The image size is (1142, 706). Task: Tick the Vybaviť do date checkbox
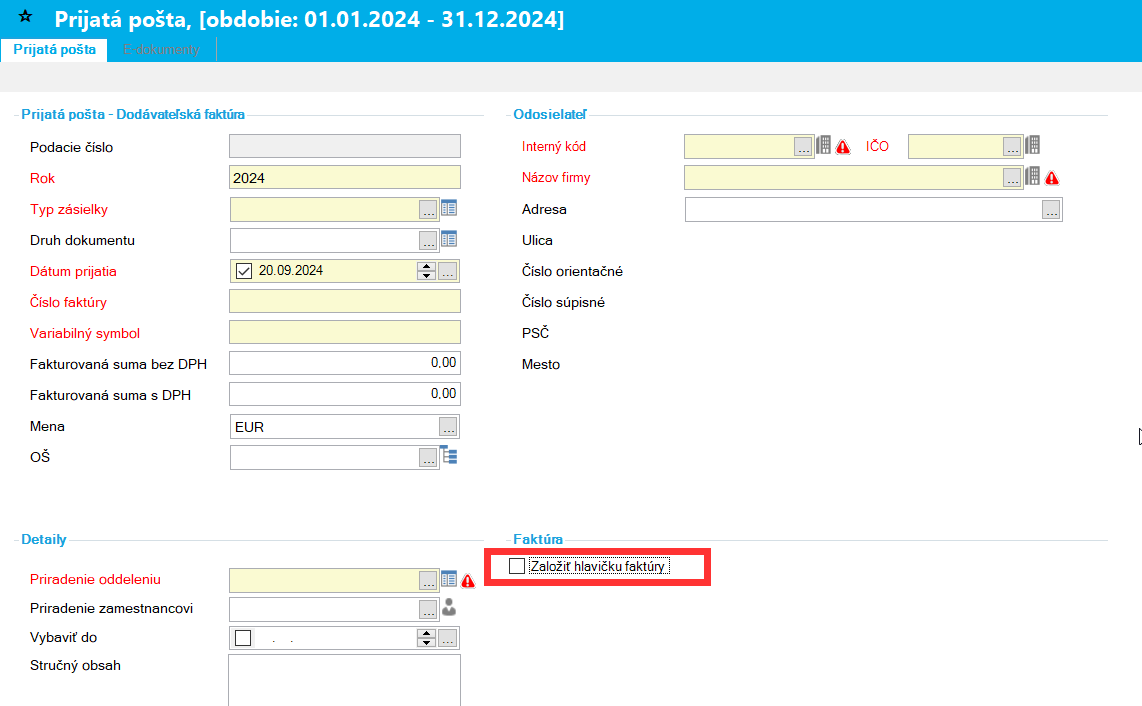pos(243,638)
